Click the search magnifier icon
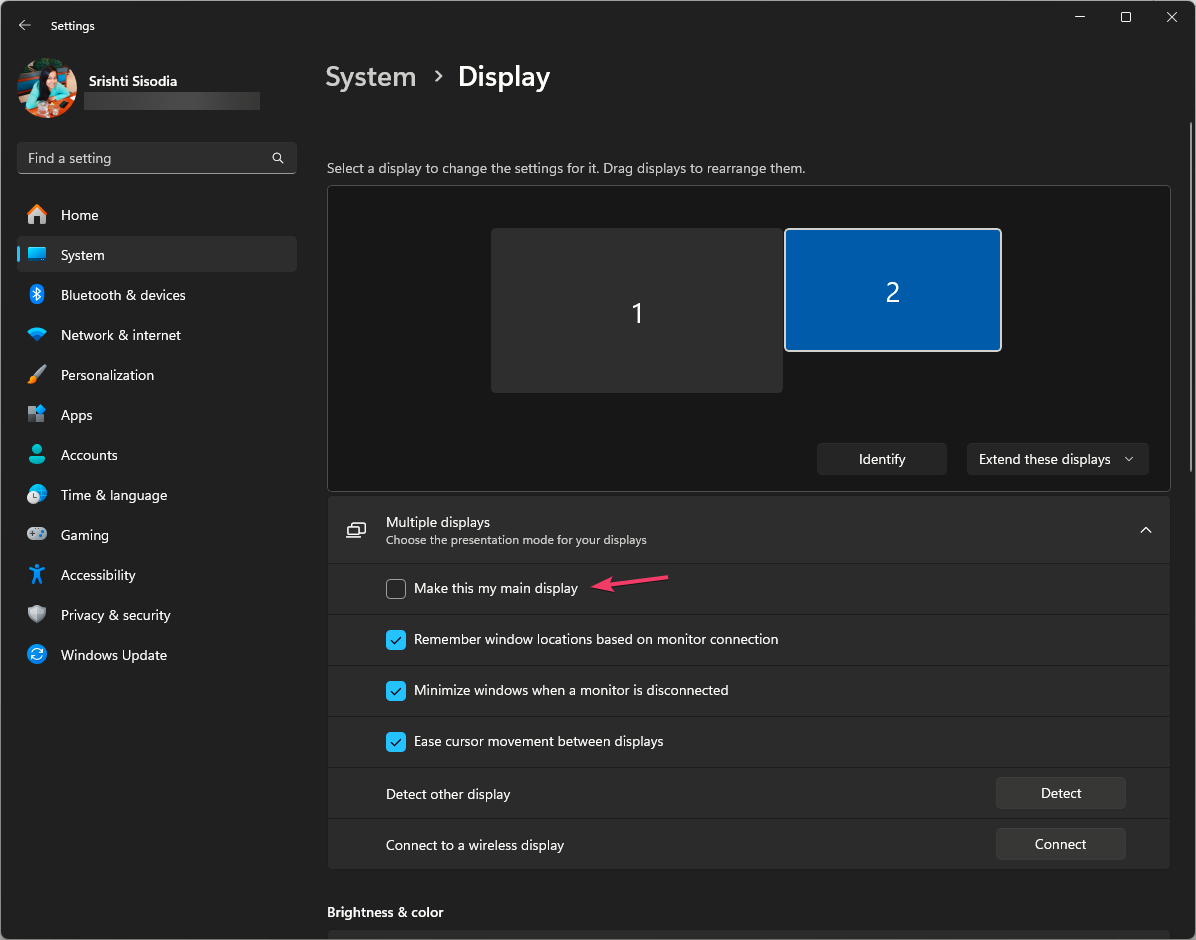Screen dimensions: 1196x940 point(278,158)
